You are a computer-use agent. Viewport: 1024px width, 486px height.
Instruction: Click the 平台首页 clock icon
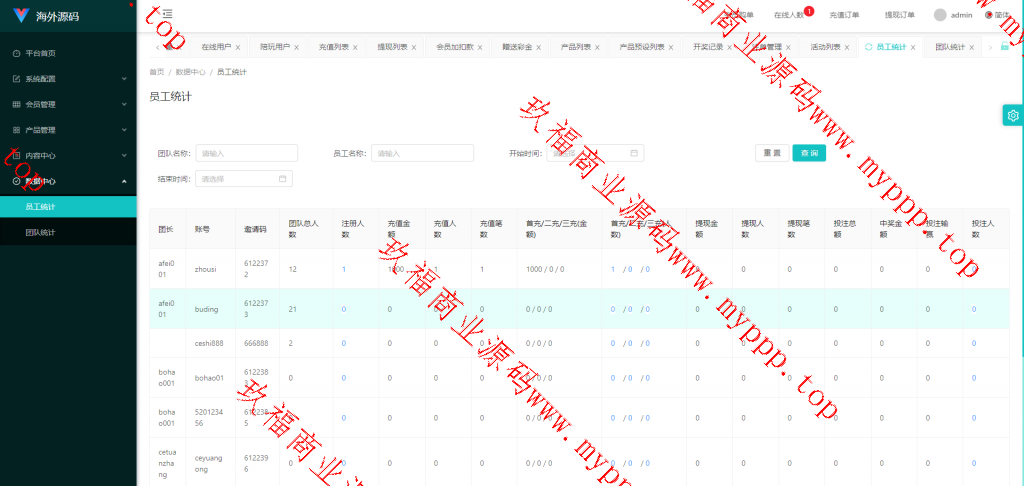(16, 53)
